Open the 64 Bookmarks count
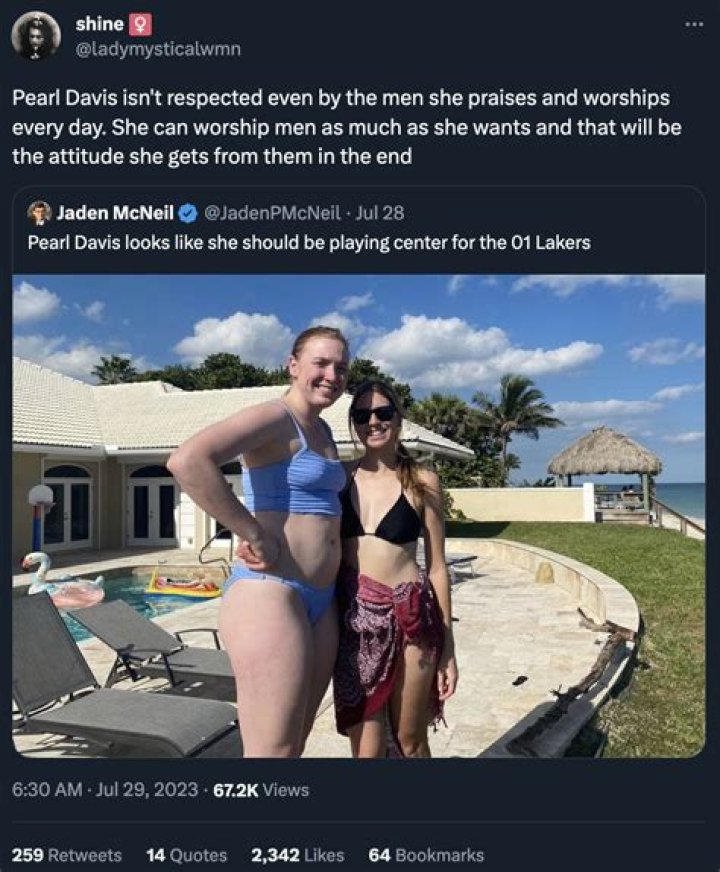The width and height of the screenshot is (720, 872). coord(426,855)
